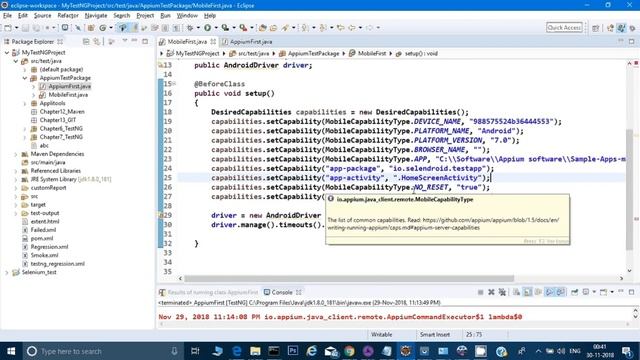This screenshot has width=640, height=360.
Task: Switch to Results of running class tab
Action: click(x=209, y=292)
